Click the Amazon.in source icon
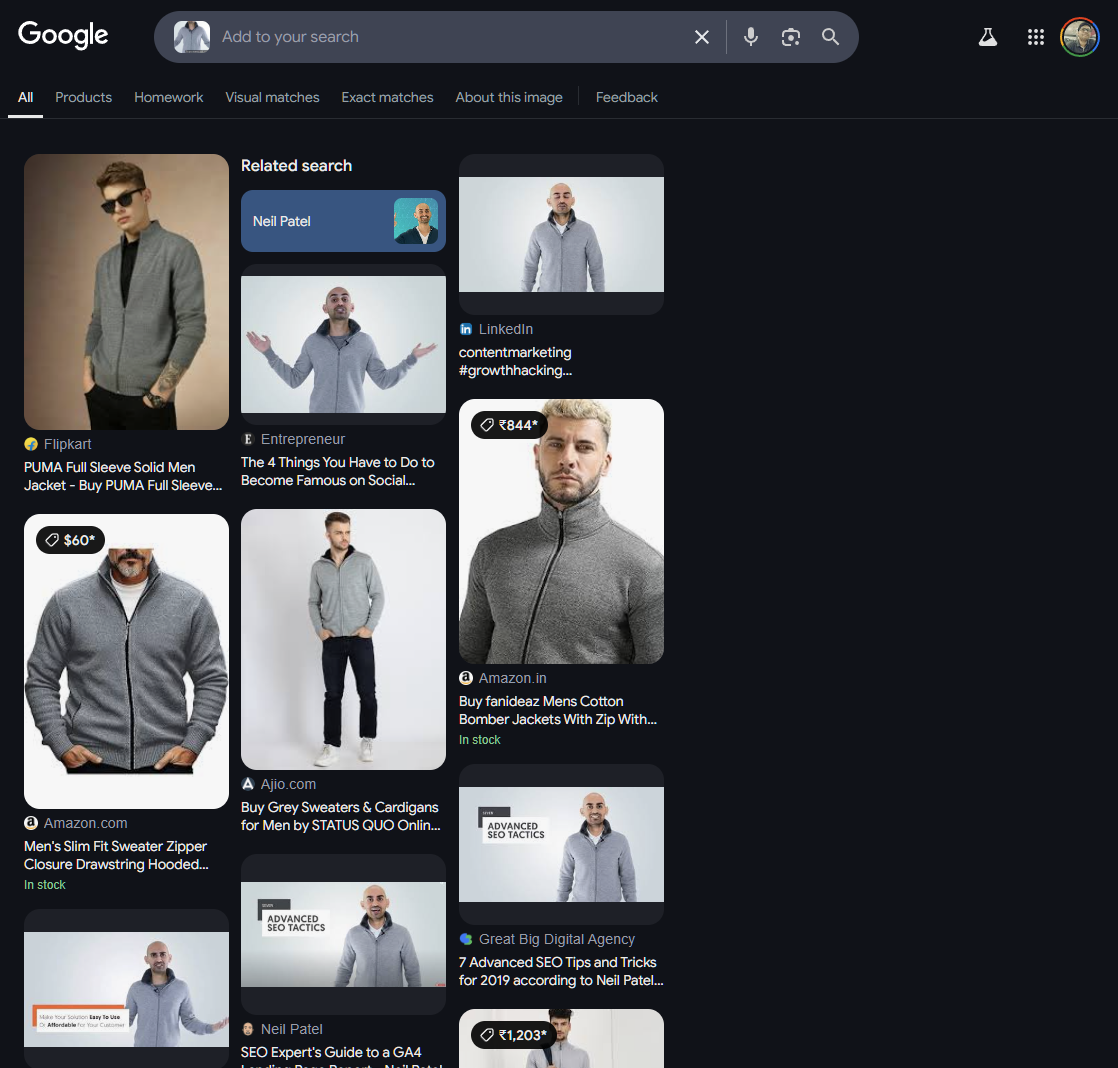Image resolution: width=1118 pixels, height=1068 pixels. [466, 678]
